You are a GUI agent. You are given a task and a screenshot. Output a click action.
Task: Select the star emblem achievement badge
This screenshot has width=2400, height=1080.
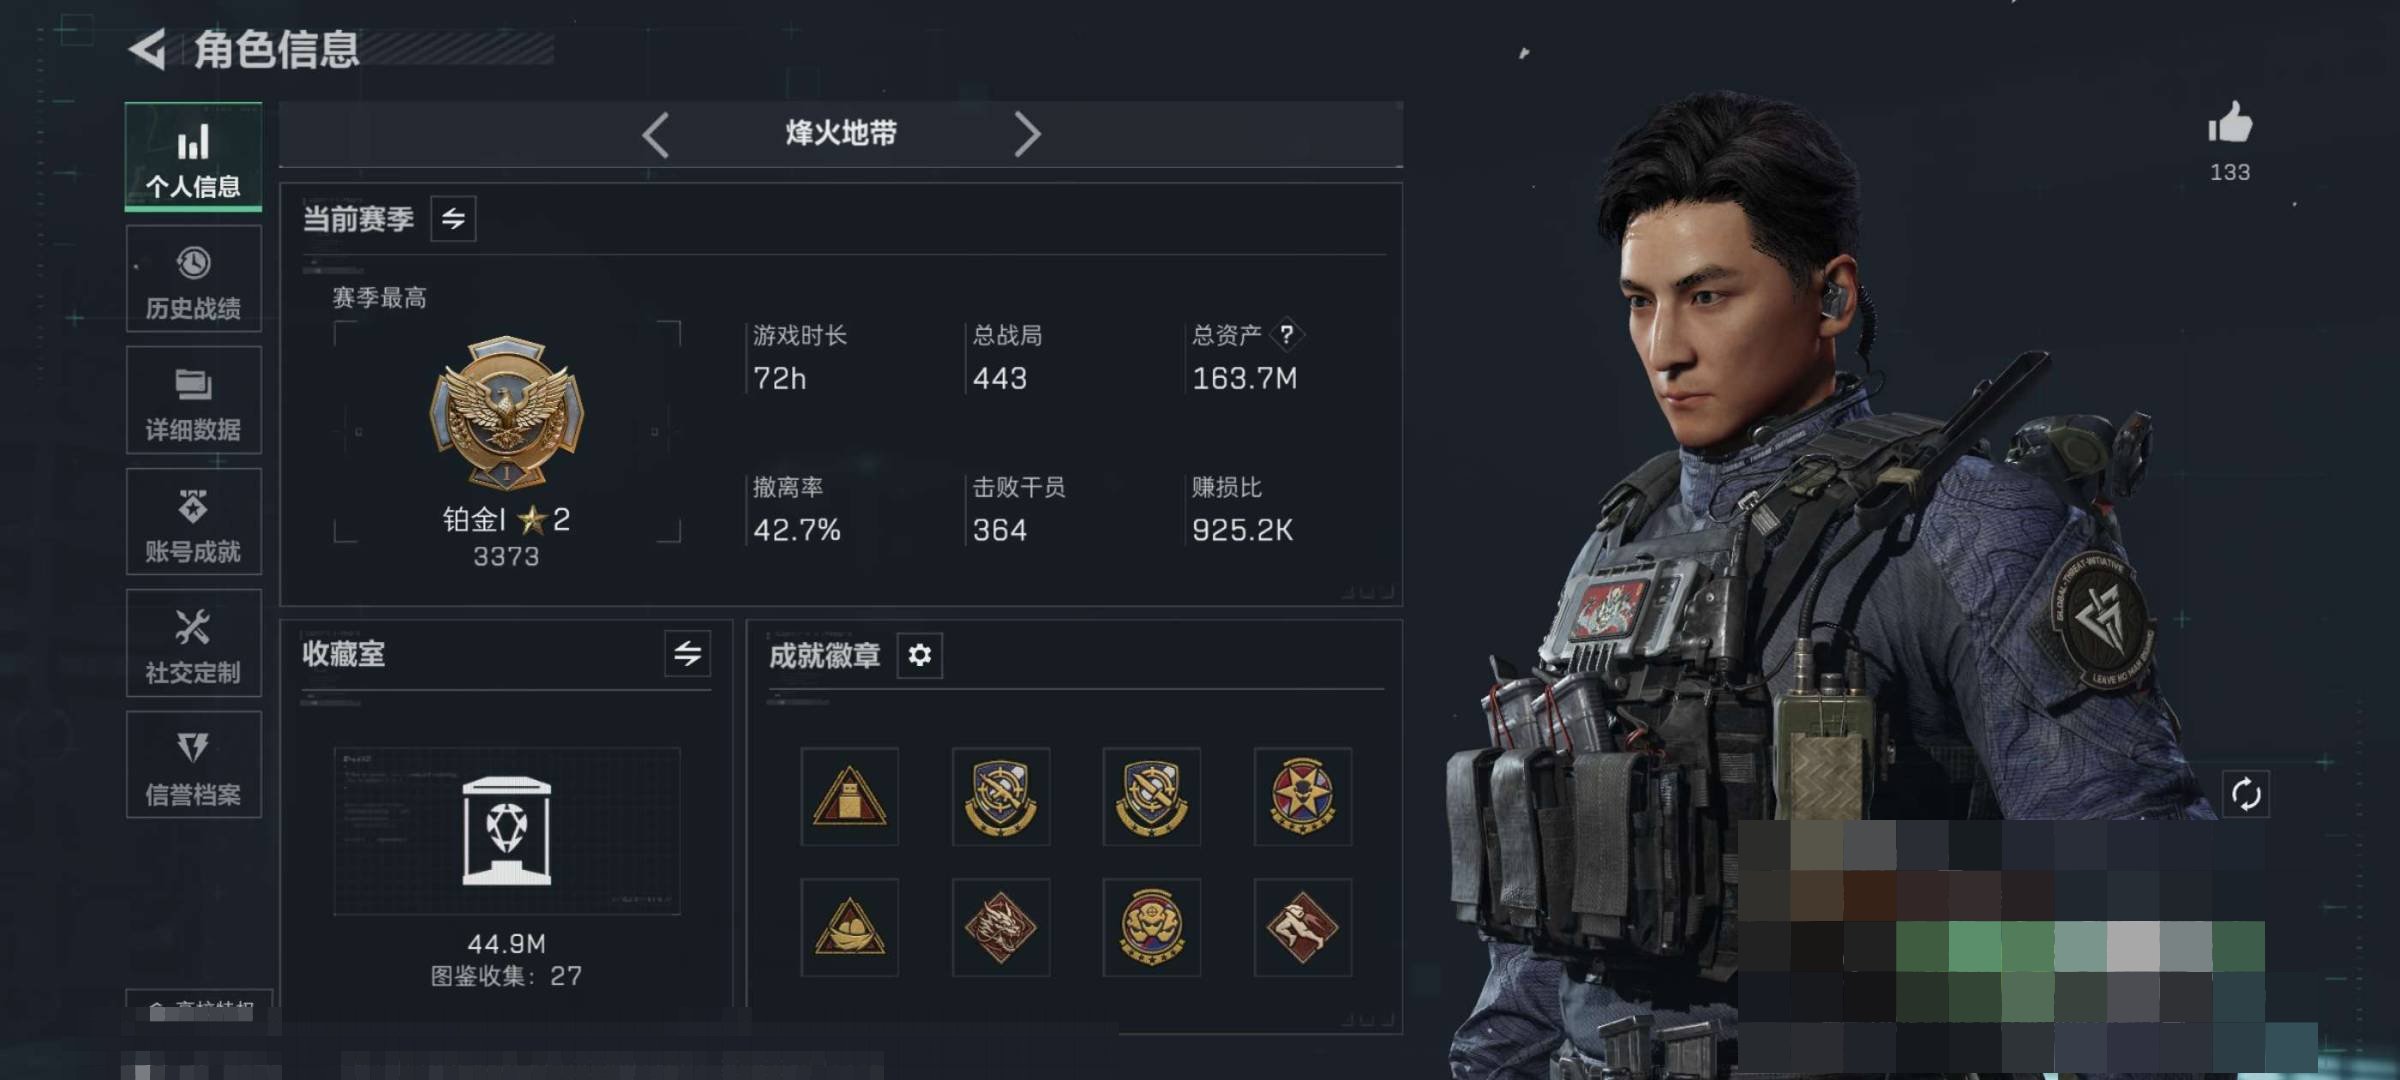1302,796
